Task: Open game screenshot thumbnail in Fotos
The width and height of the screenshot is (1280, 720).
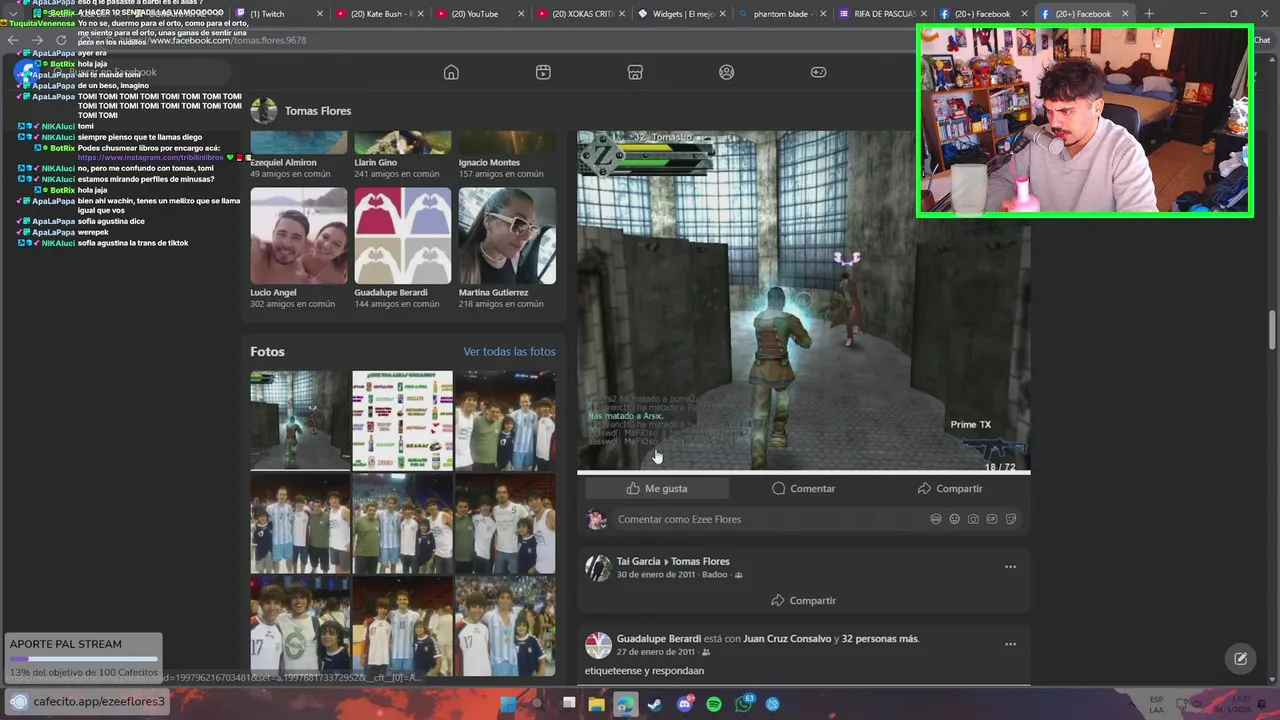Action: pos(299,420)
